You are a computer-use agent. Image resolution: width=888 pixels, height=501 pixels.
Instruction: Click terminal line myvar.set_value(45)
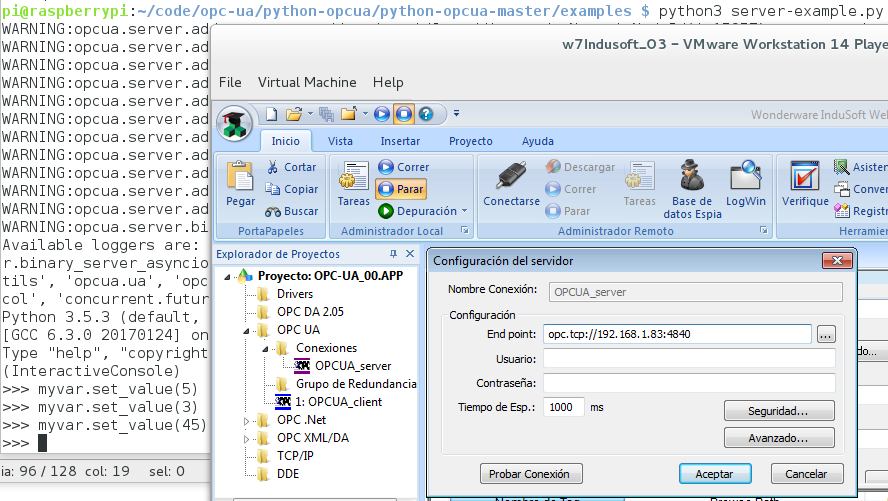point(122,425)
